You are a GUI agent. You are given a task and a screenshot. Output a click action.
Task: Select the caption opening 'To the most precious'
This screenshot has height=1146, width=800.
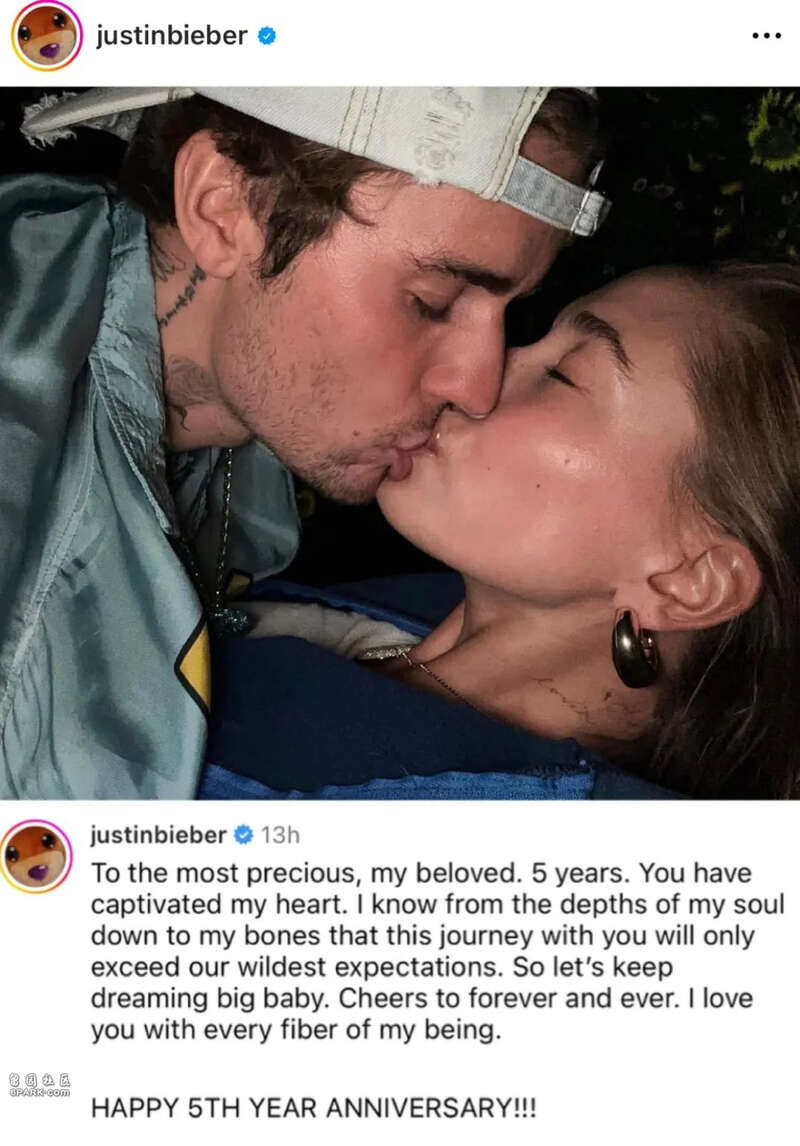coord(223,873)
